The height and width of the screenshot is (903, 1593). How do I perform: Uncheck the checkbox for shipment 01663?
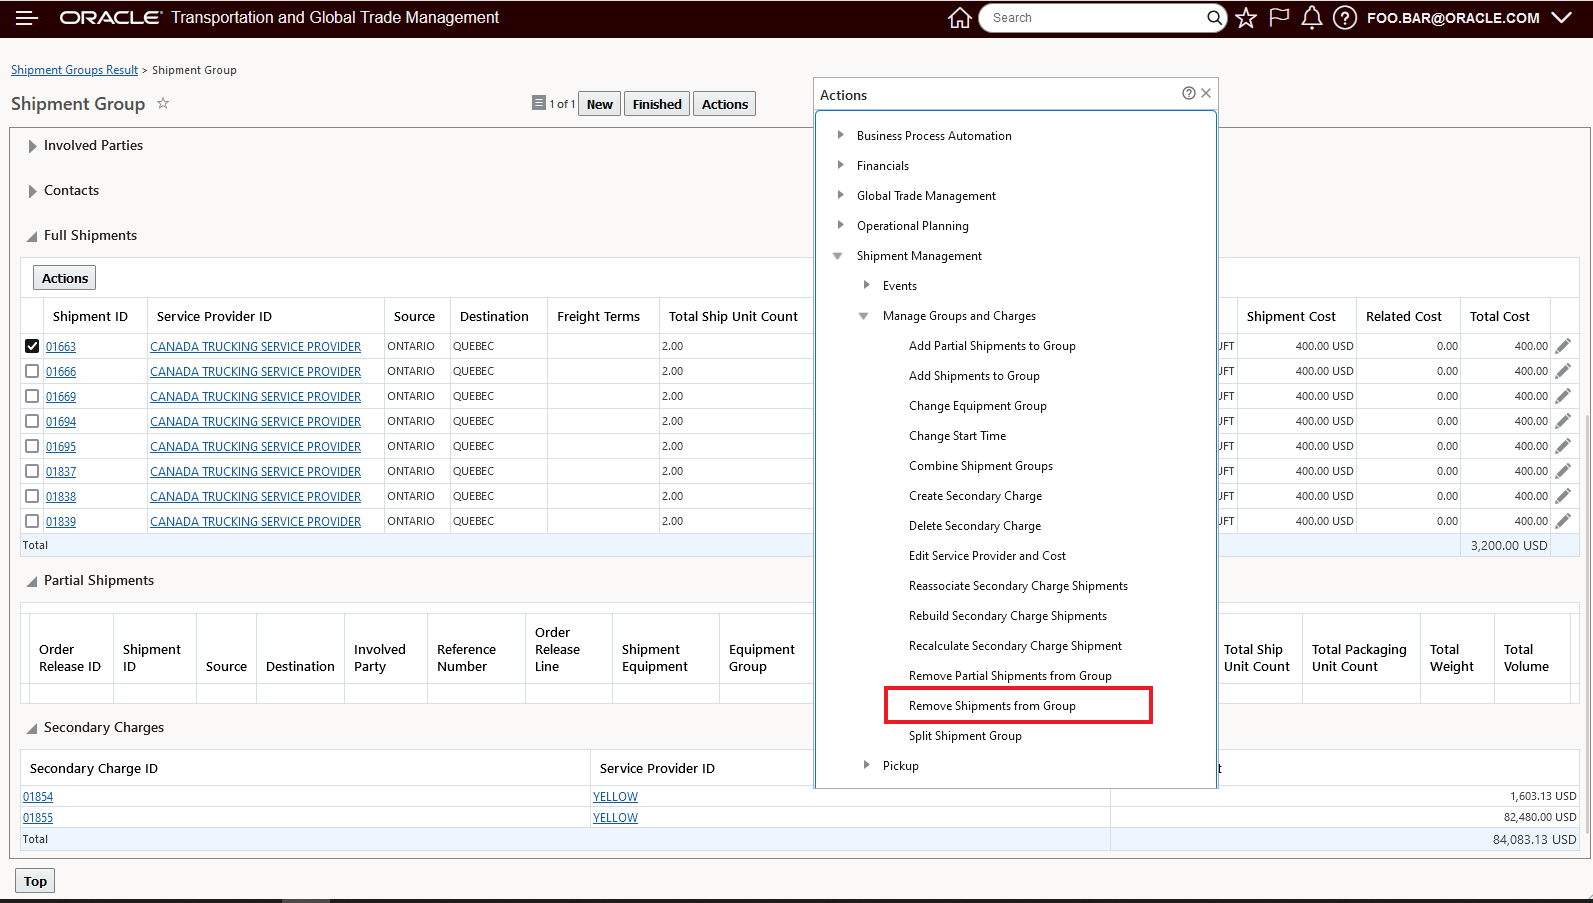[x=32, y=346]
